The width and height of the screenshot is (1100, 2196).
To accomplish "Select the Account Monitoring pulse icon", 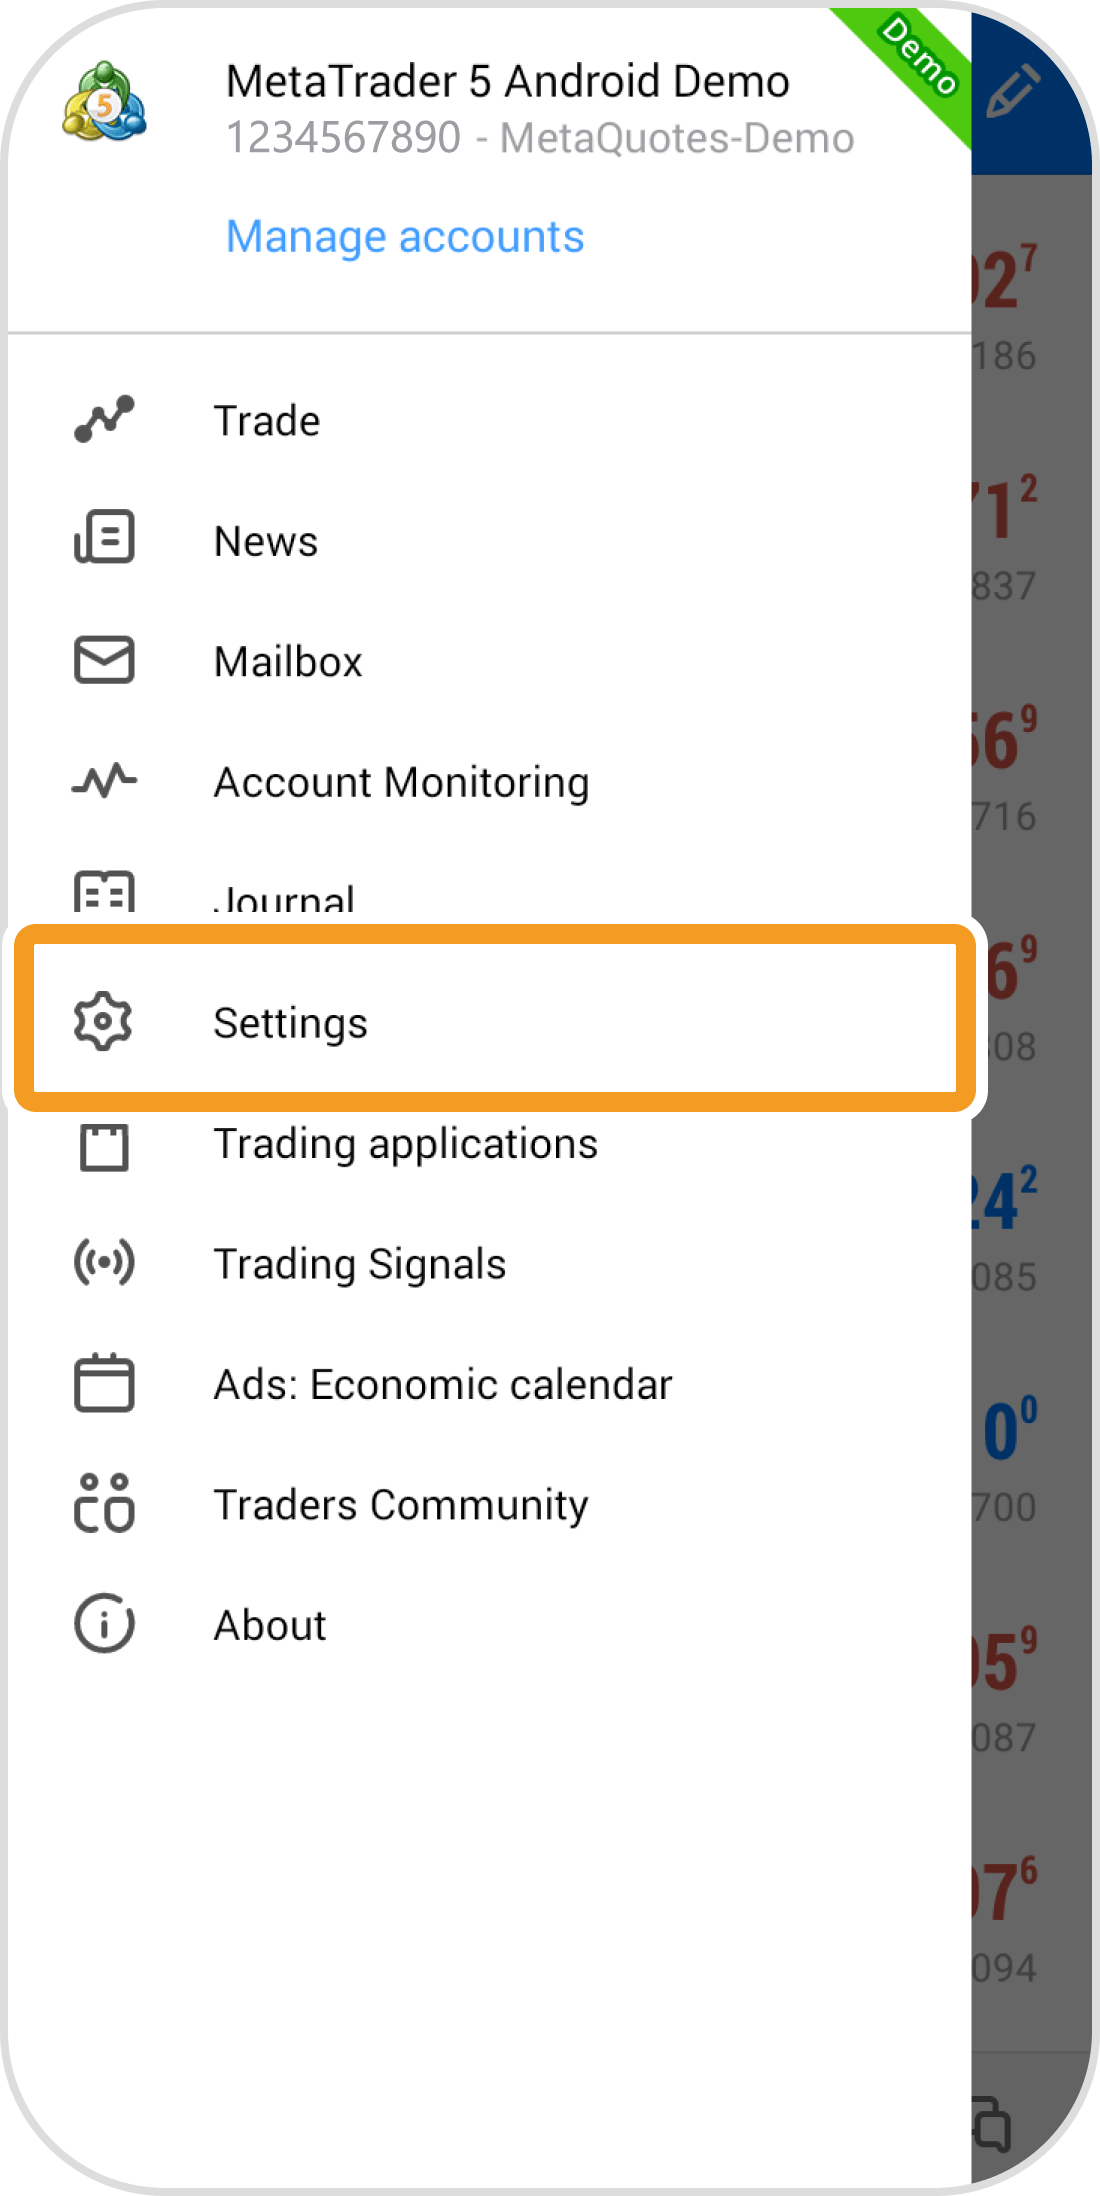I will pos(104,781).
